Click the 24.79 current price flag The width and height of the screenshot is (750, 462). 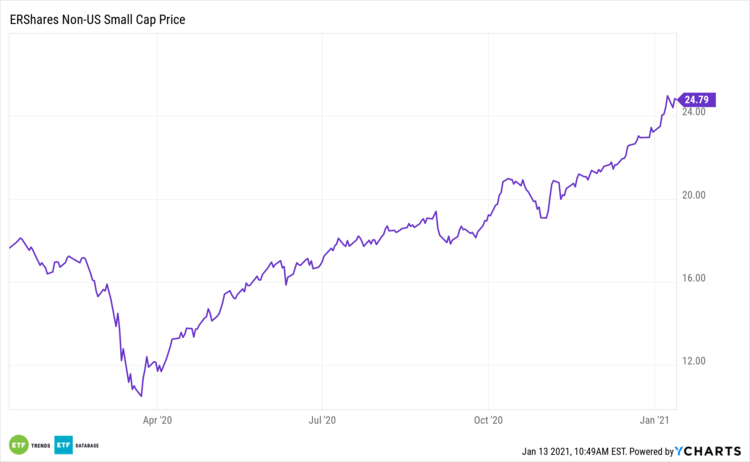tap(695, 98)
